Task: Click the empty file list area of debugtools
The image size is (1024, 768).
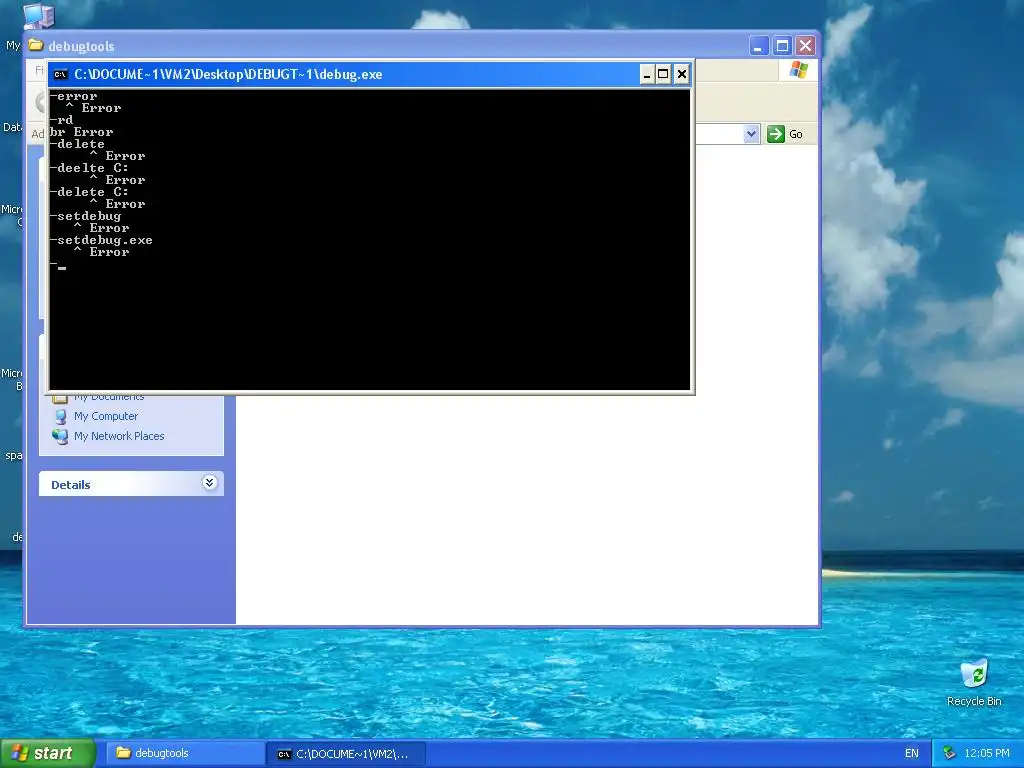Action: pos(526,509)
